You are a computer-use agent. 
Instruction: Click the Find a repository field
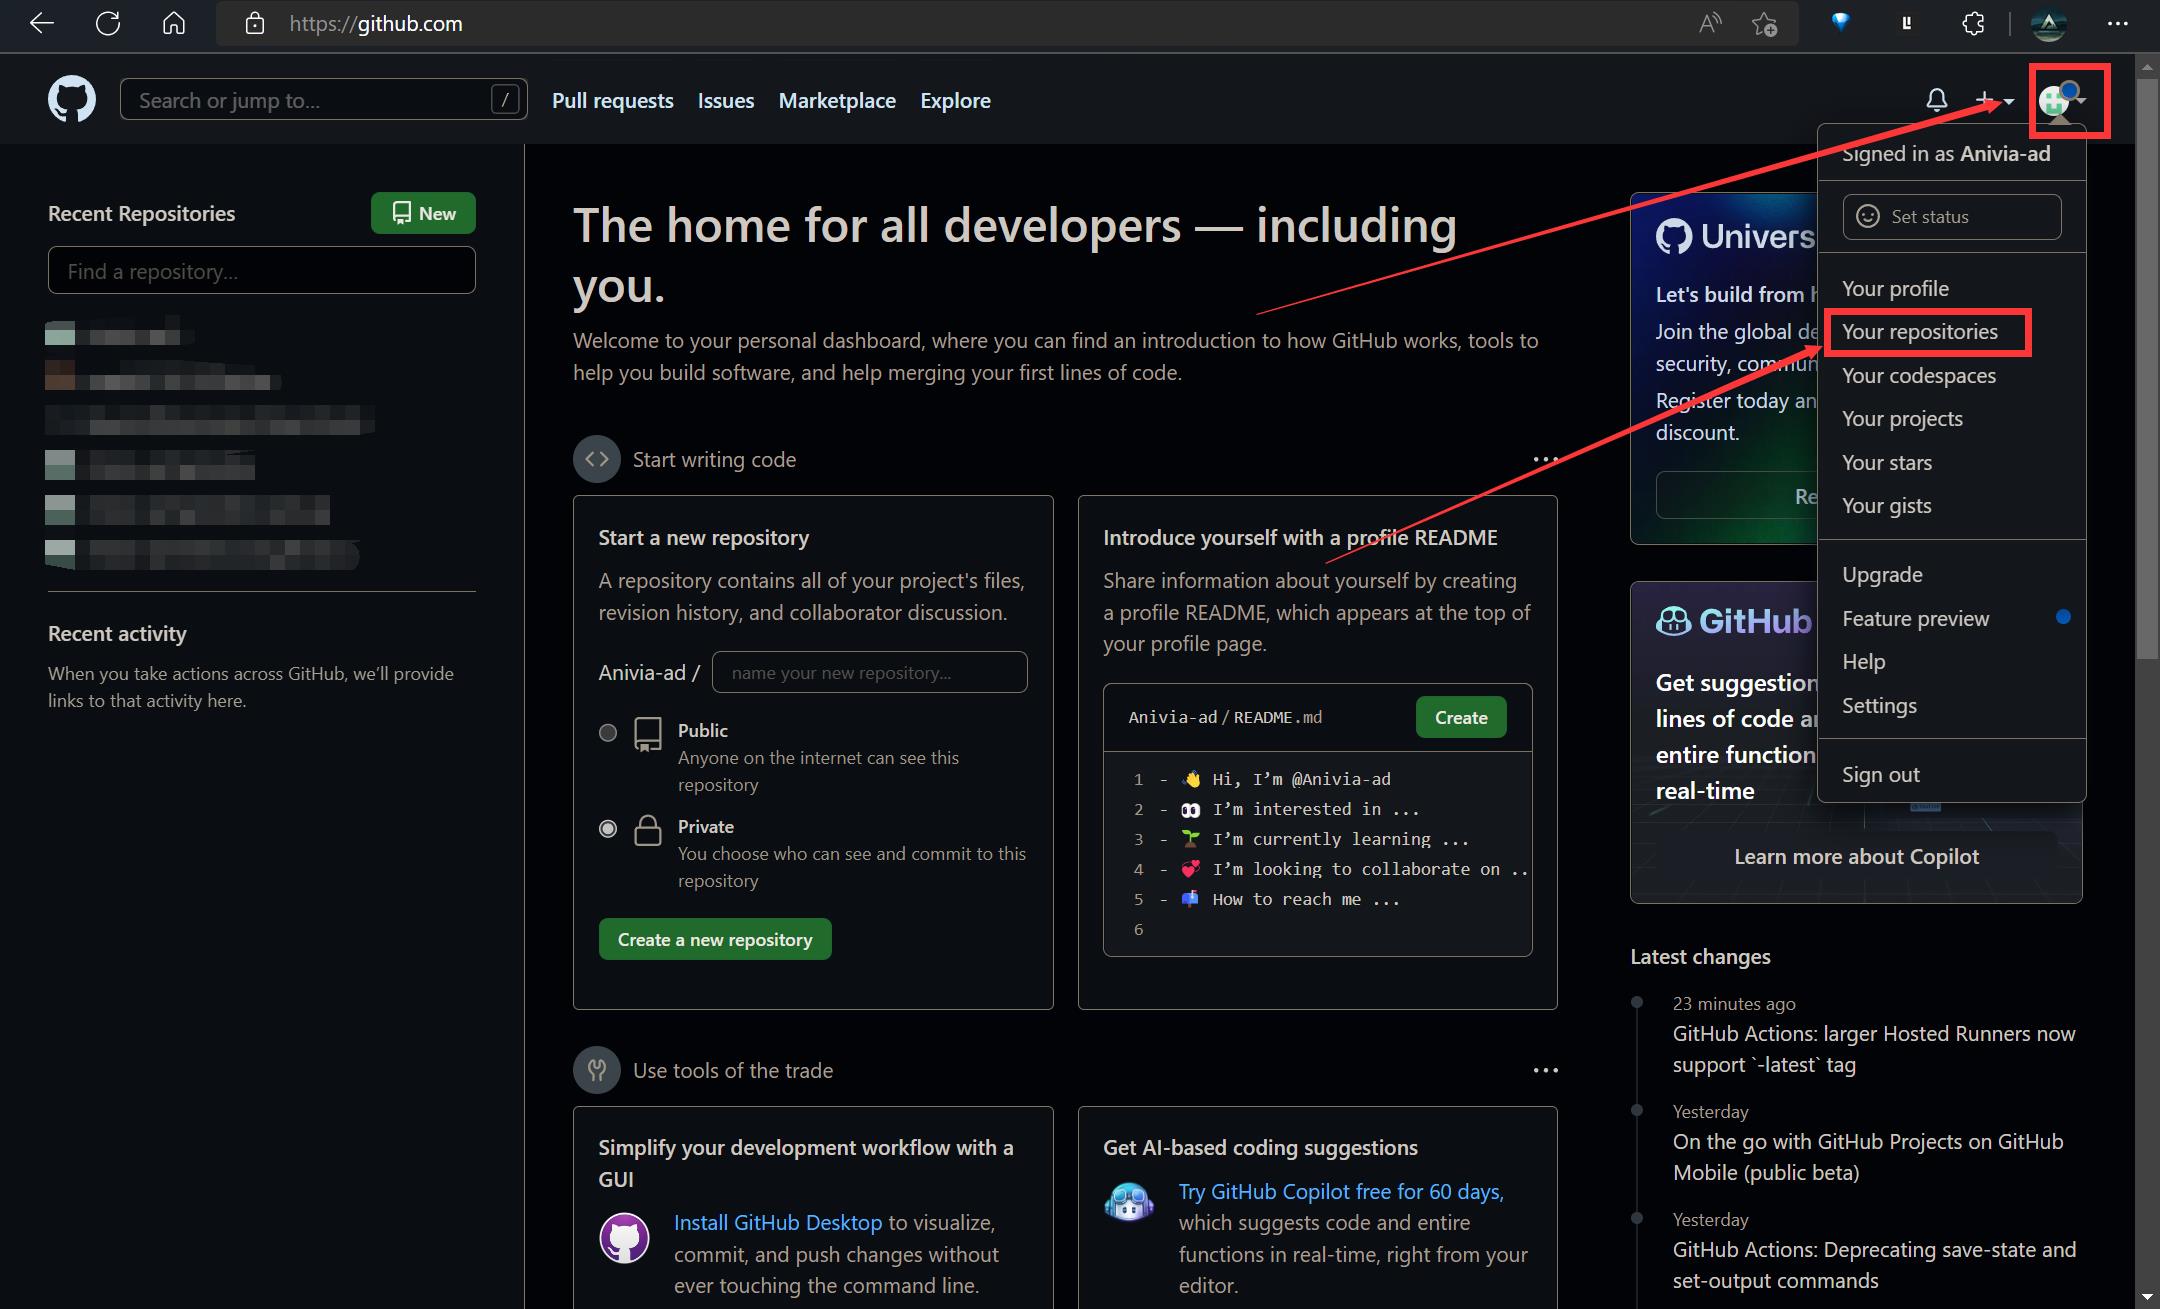click(262, 271)
